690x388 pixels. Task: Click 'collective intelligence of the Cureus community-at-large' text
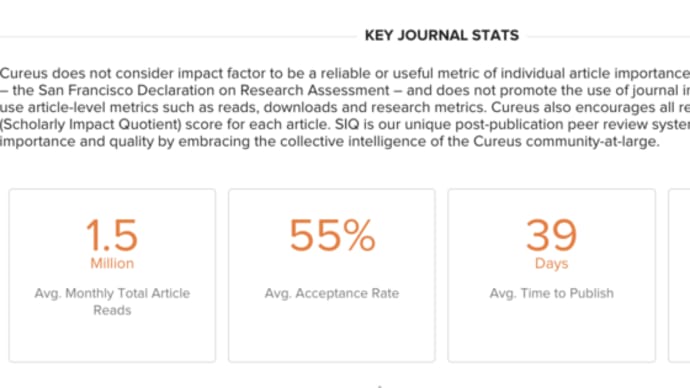470,142
